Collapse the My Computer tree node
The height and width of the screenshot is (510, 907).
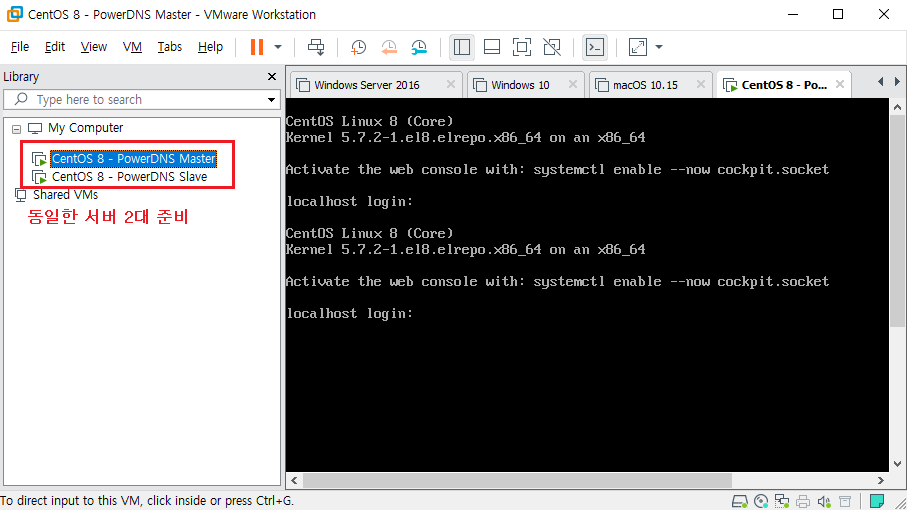point(16,129)
